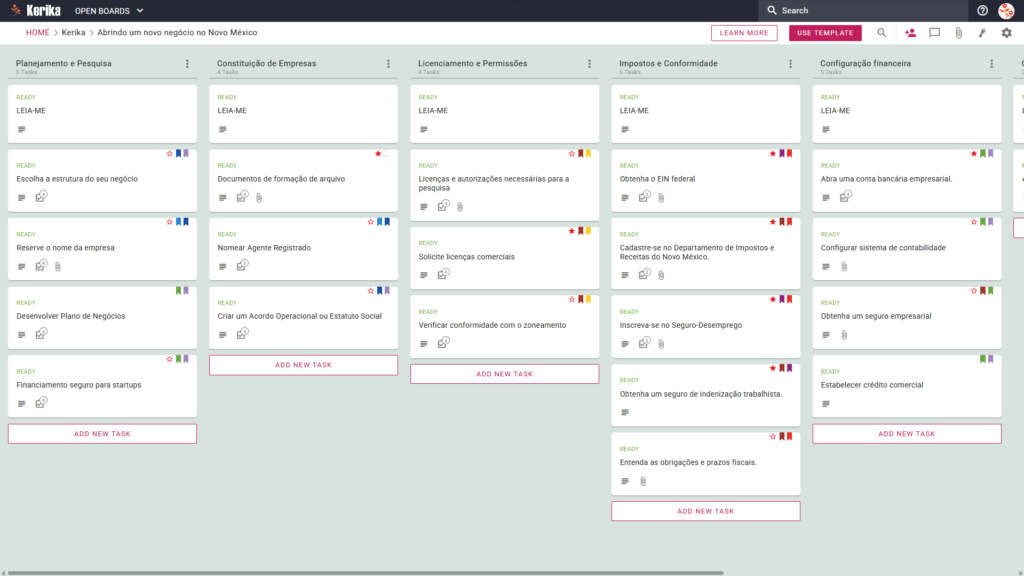This screenshot has height=576, width=1024.
Task: Open checklist icon on Desenvolver Plano de Negócios
Action: coord(41,334)
